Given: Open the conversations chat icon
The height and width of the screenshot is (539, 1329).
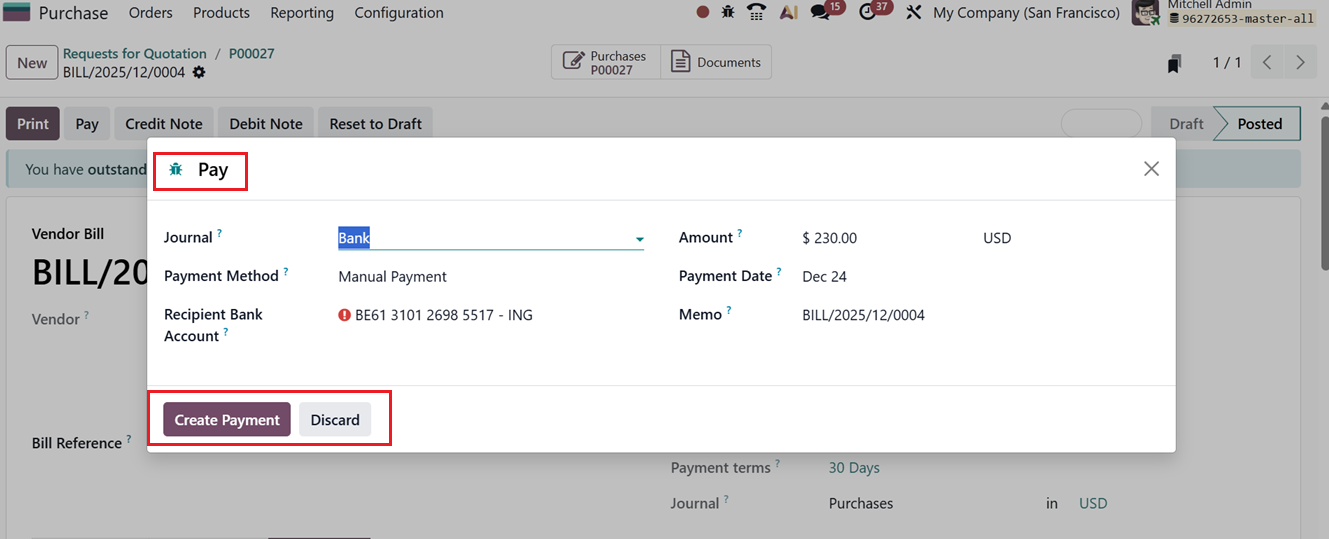Looking at the screenshot, I should [x=821, y=13].
